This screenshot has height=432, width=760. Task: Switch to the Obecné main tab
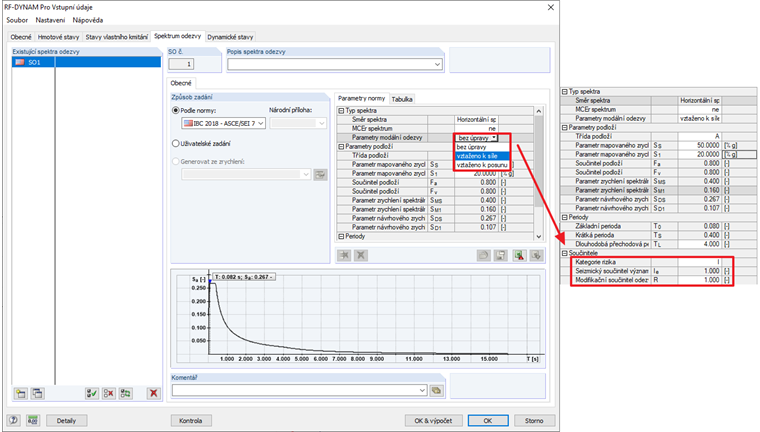coord(21,37)
